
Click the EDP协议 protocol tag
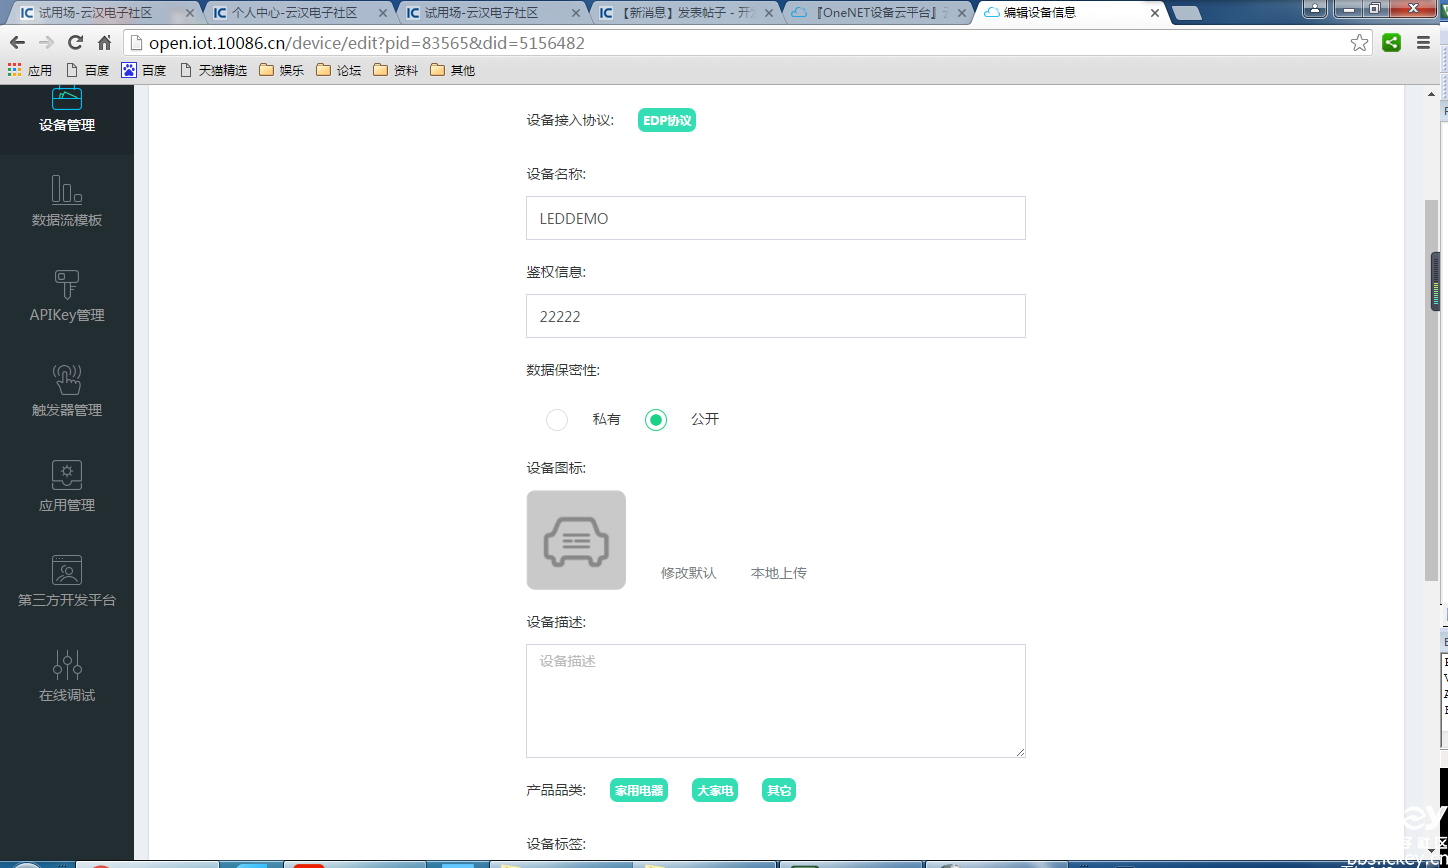pyautogui.click(x=667, y=120)
